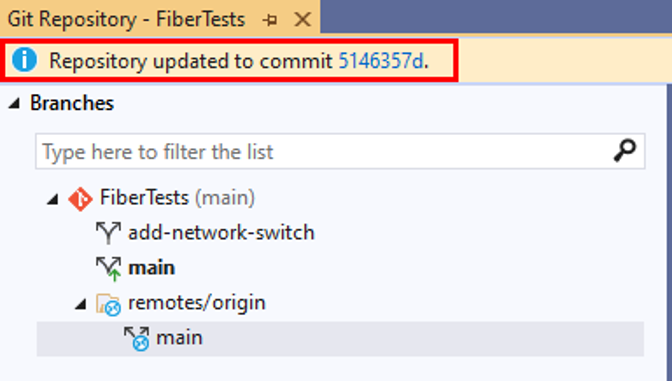Click the orange Git repository icon
672x381 pixels.
click(x=81, y=199)
